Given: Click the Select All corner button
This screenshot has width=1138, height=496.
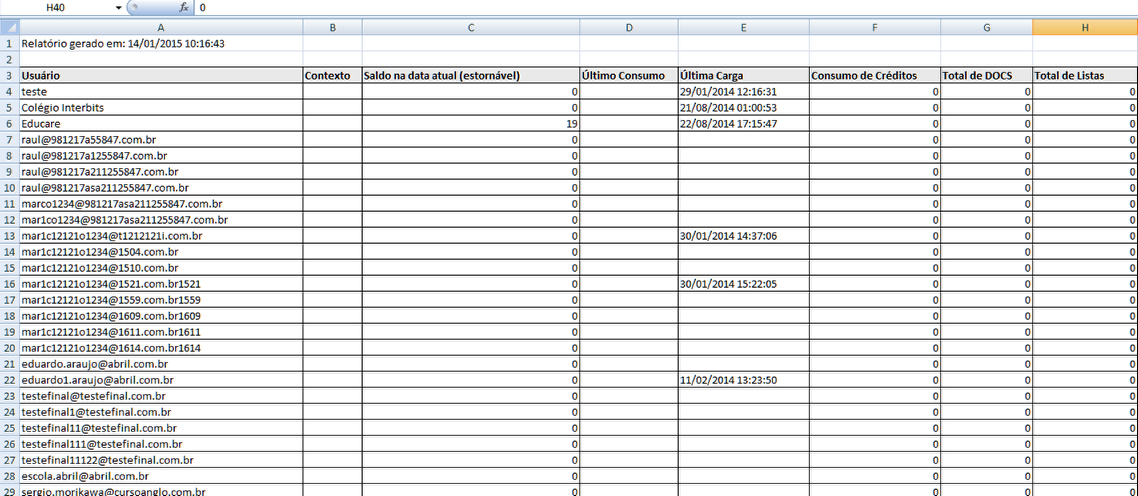Looking at the screenshot, I should click(x=9, y=28).
